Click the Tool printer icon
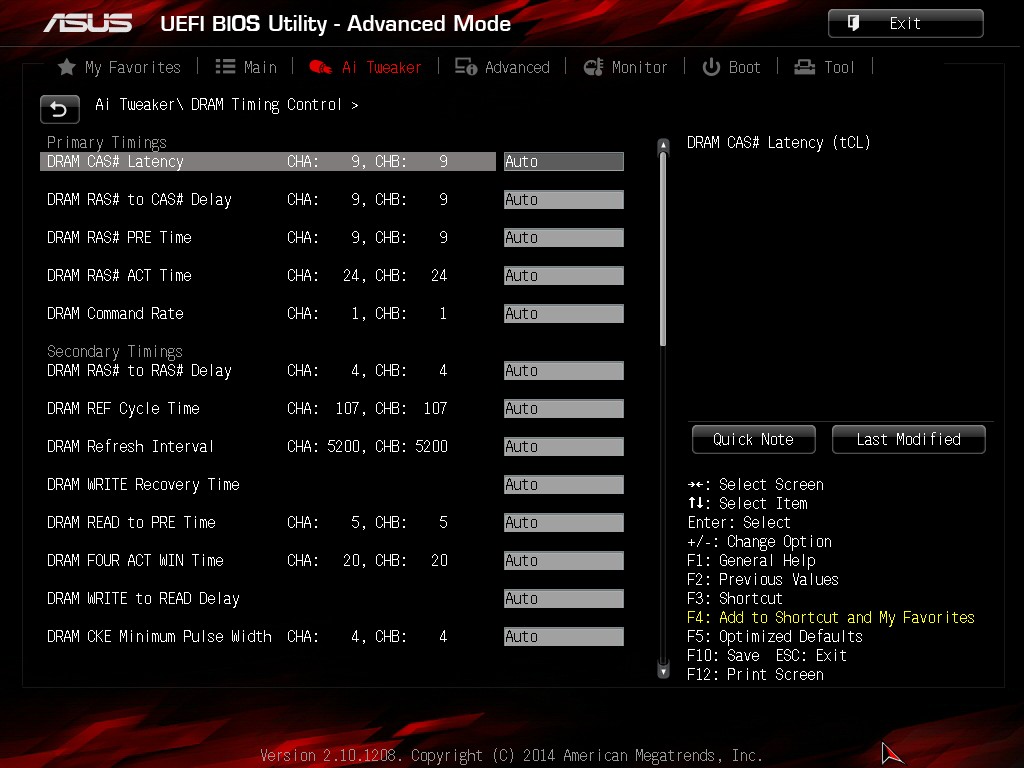The height and width of the screenshot is (768, 1024). pos(804,67)
